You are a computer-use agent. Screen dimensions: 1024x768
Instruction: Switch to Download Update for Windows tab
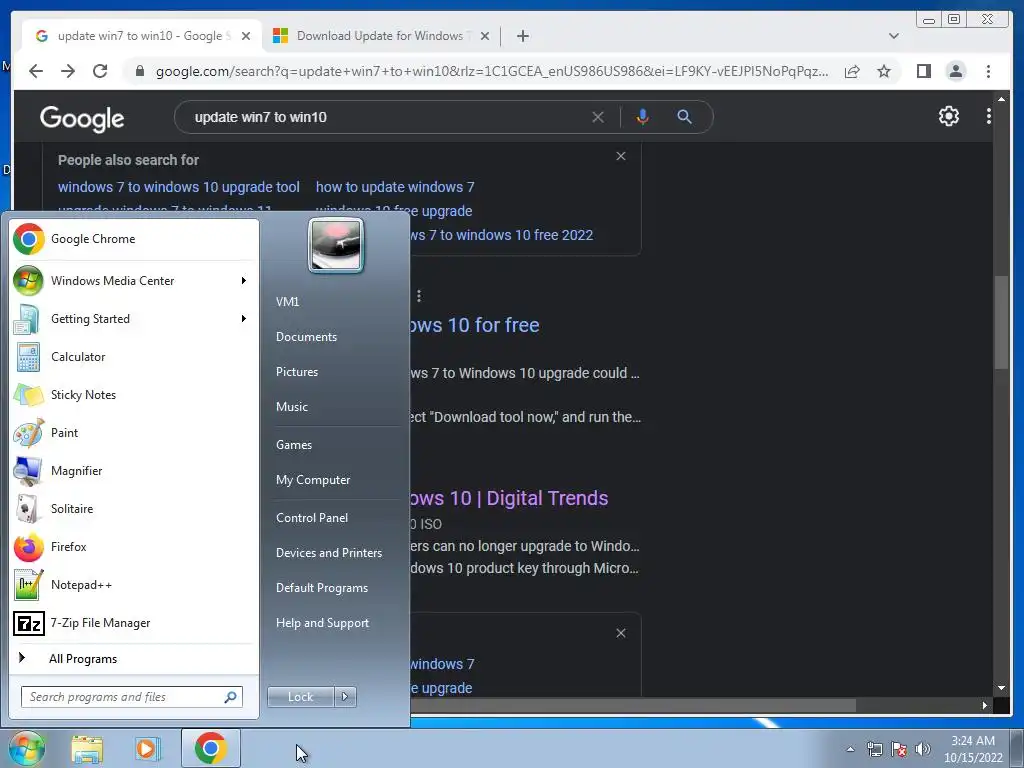381,36
